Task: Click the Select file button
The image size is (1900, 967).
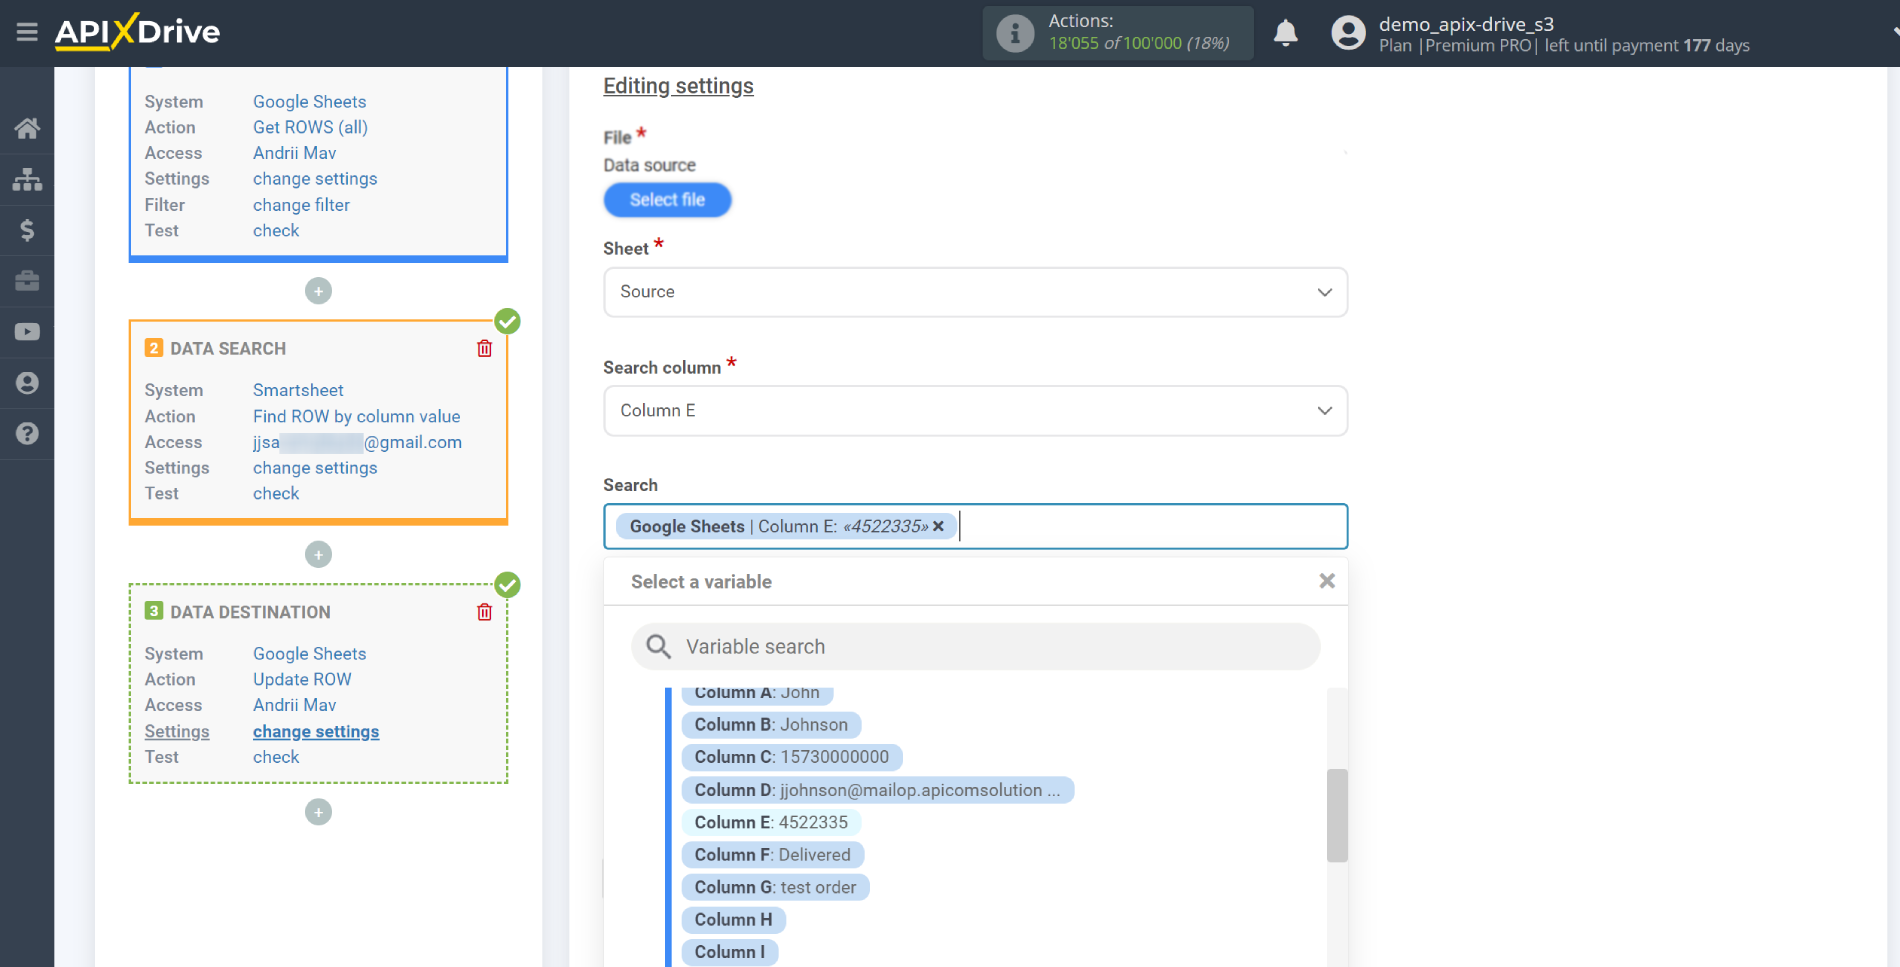Action: [x=667, y=200]
